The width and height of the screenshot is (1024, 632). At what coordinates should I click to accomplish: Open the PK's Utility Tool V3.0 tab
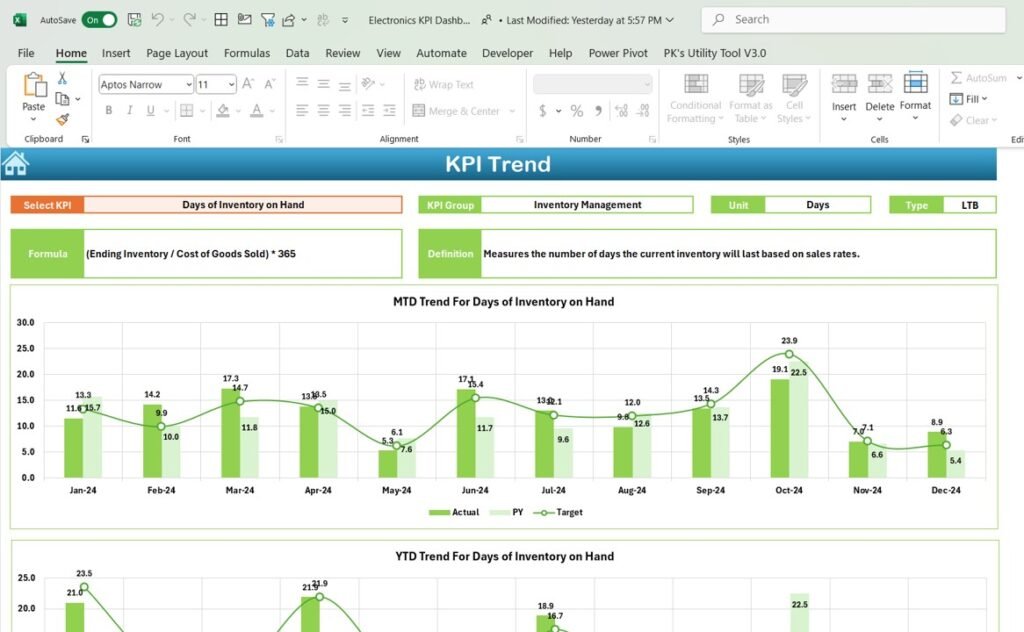[714, 53]
